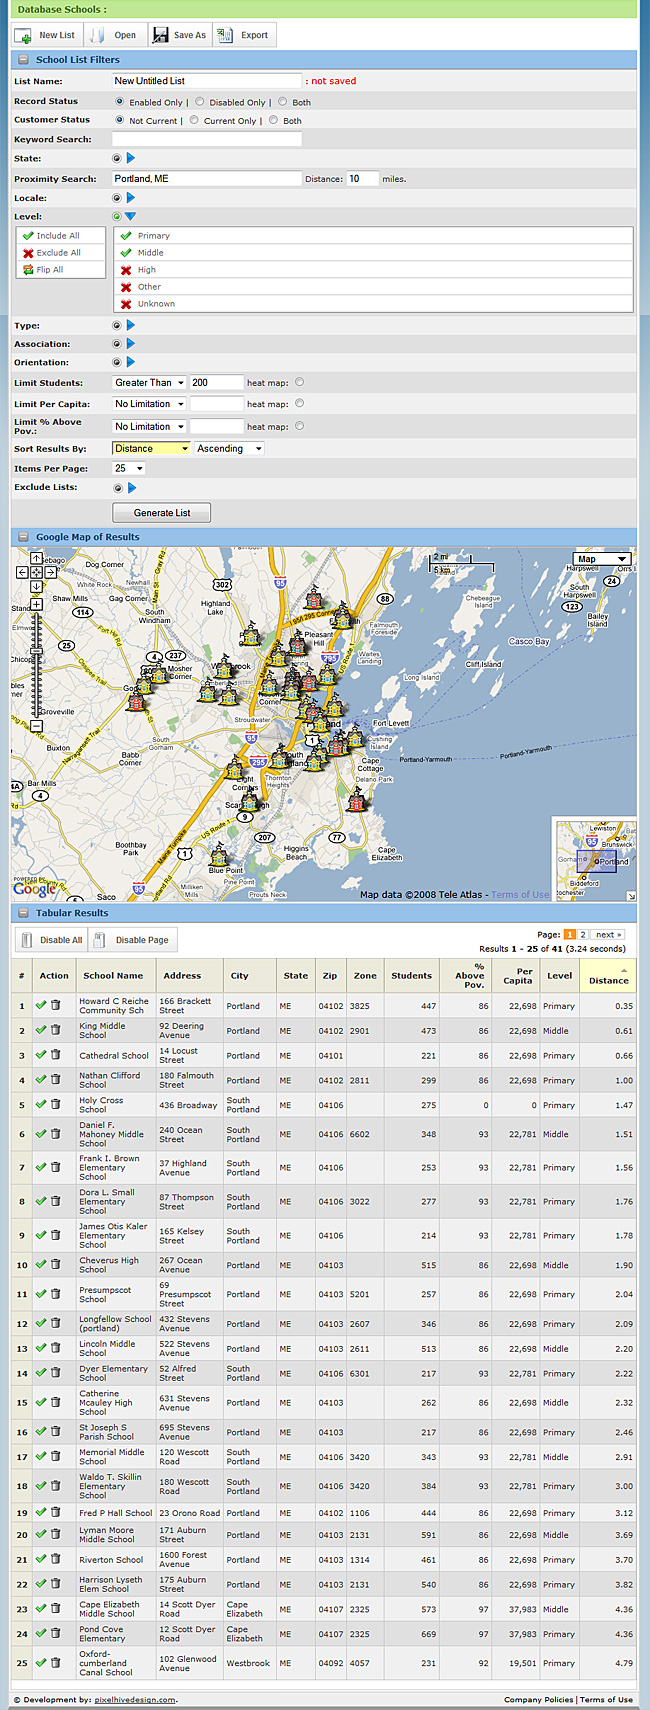
Task: Click the New List toolbar icon
Action: click(x=24, y=35)
